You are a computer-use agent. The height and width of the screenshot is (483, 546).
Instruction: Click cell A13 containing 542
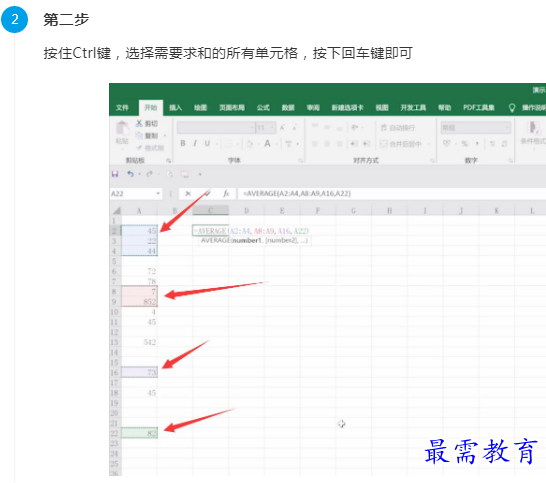(139, 342)
